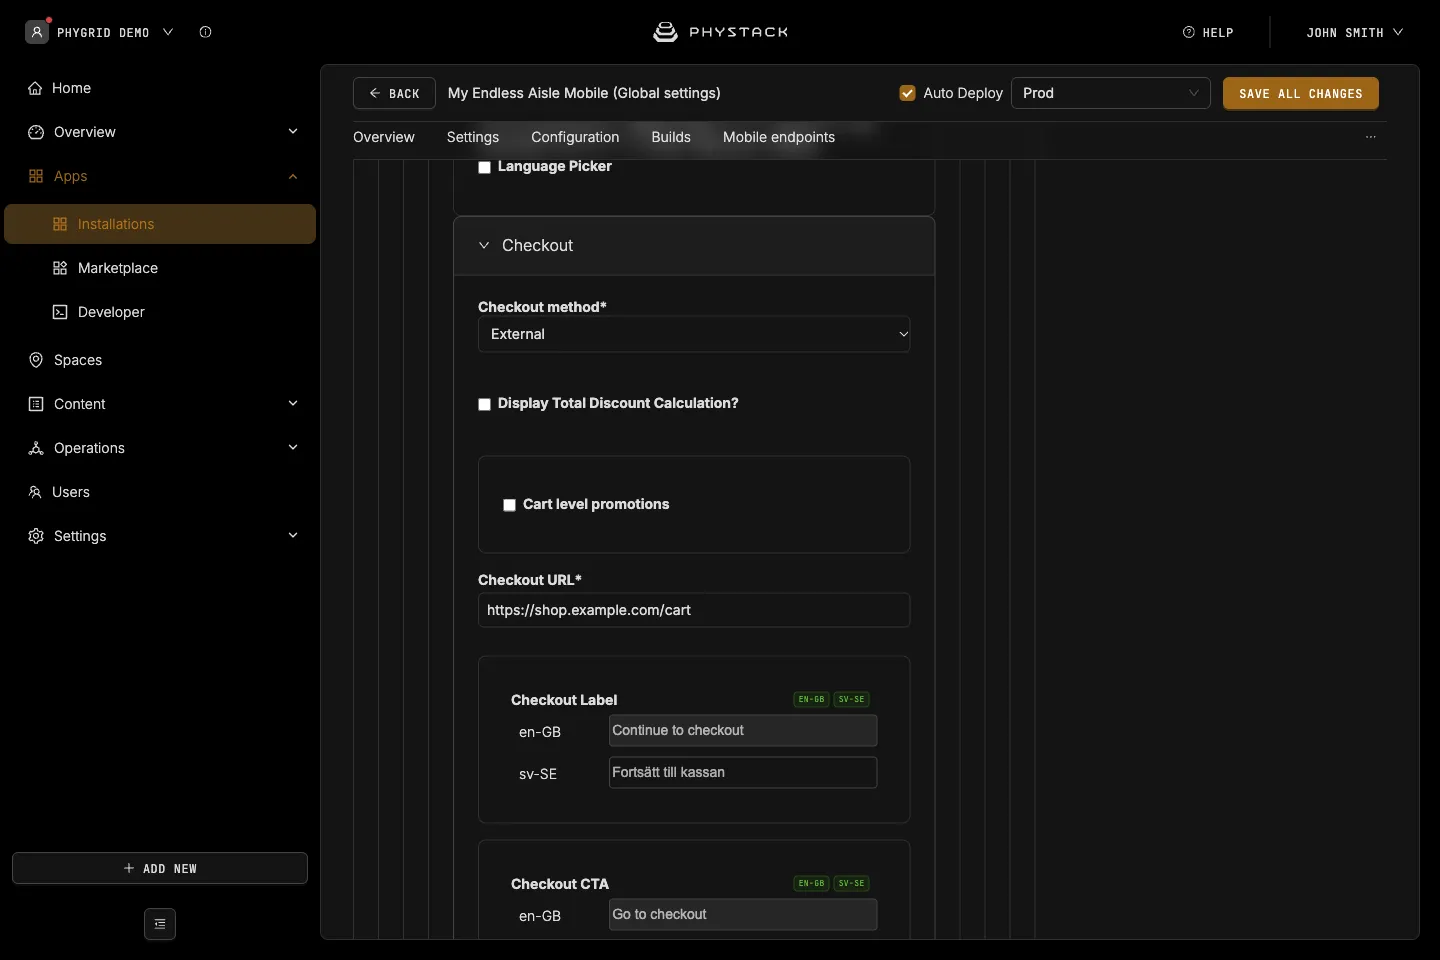
Task: Open the Marketplace sidebar icon
Action: point(60,268)
